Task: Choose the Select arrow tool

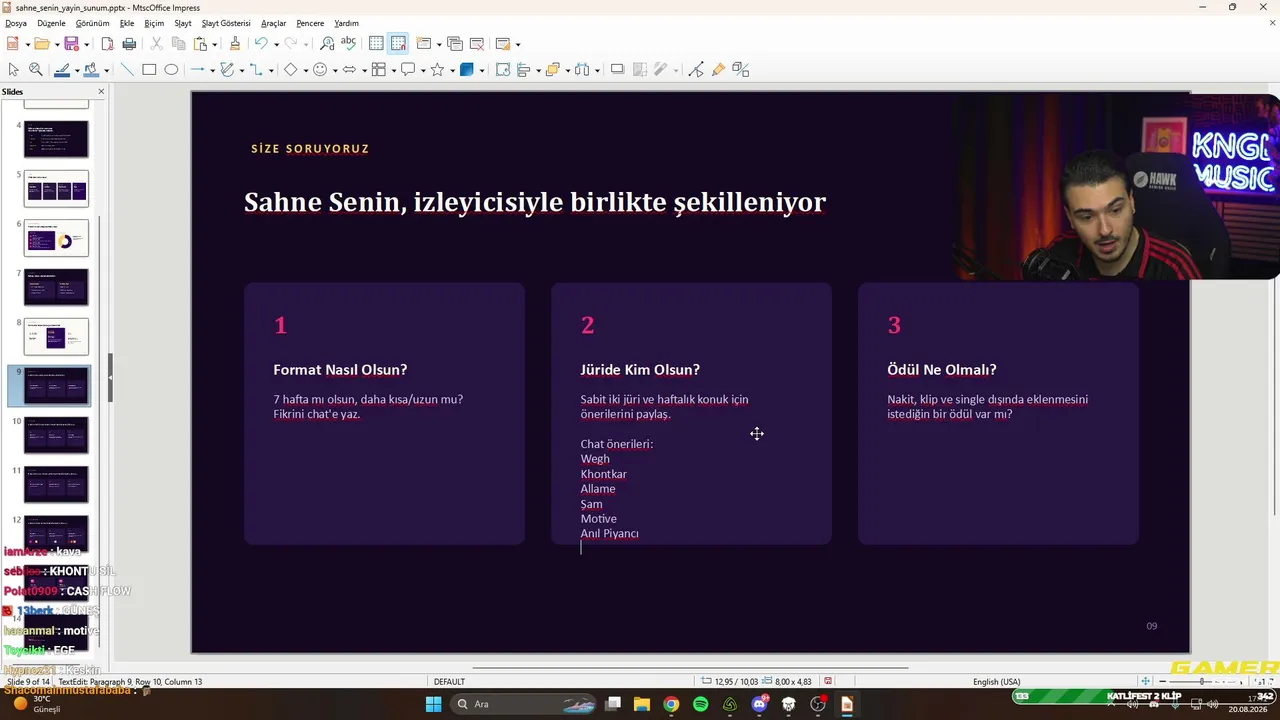Action: (x=13, y=70)
